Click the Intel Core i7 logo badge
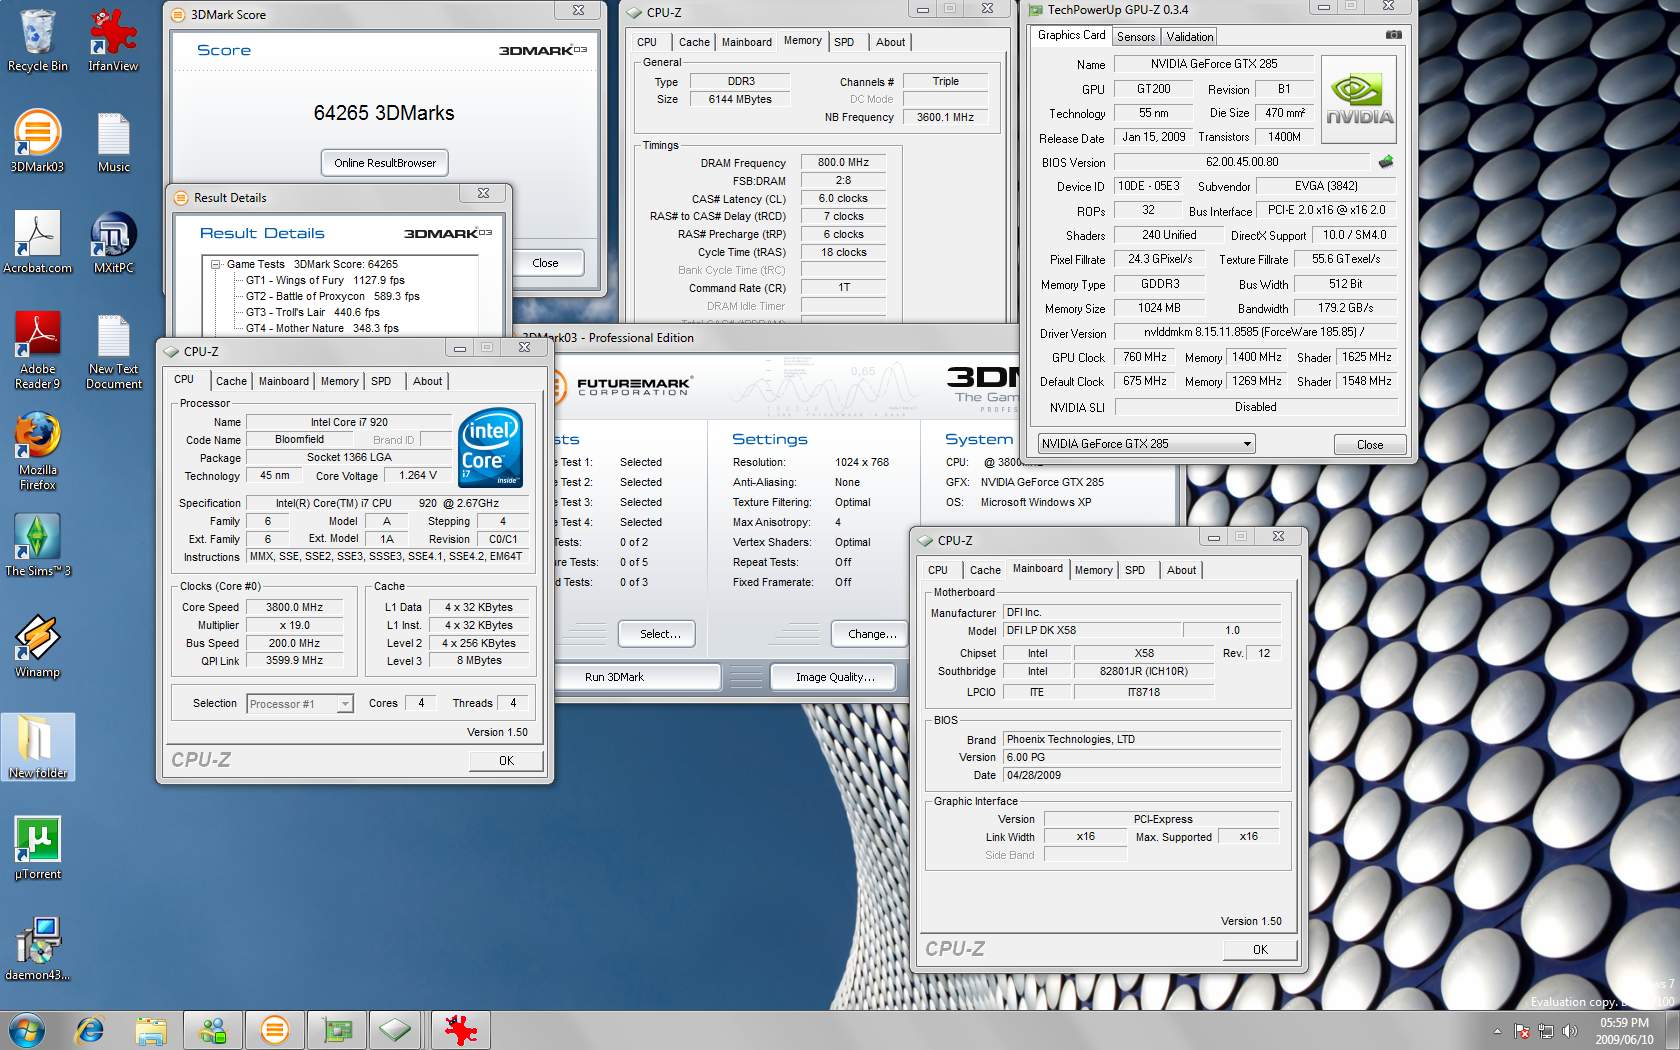1680x1050 pixels. point(490,447)
